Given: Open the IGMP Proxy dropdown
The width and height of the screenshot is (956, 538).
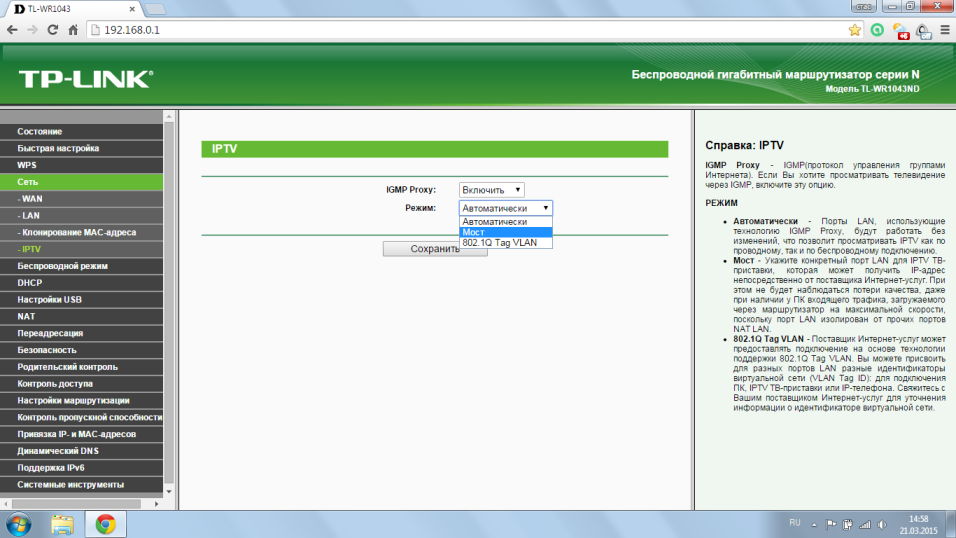Looking at the screenshot, I should (492, 189).
